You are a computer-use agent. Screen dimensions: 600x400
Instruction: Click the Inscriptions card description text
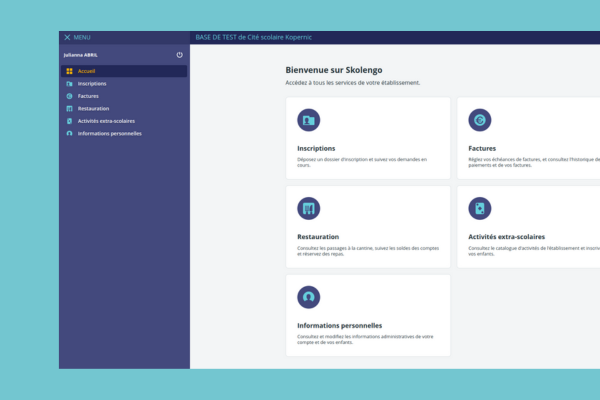(x=362, y=162)
